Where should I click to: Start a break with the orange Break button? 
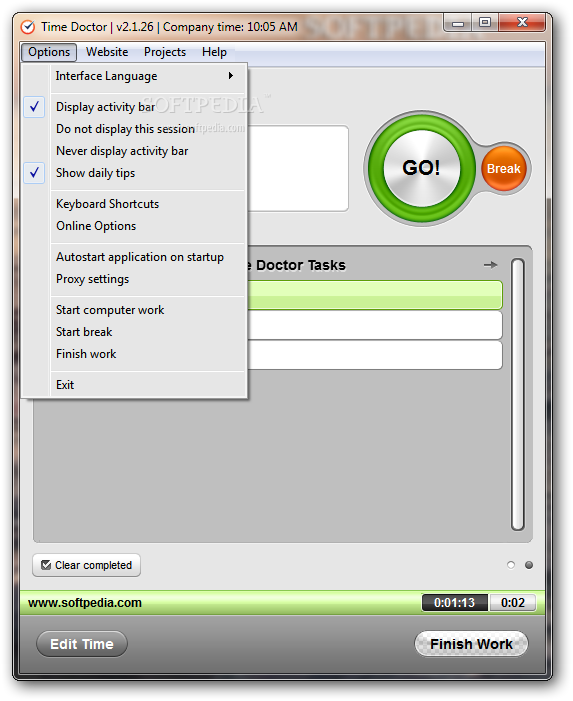tap(504, 169)
